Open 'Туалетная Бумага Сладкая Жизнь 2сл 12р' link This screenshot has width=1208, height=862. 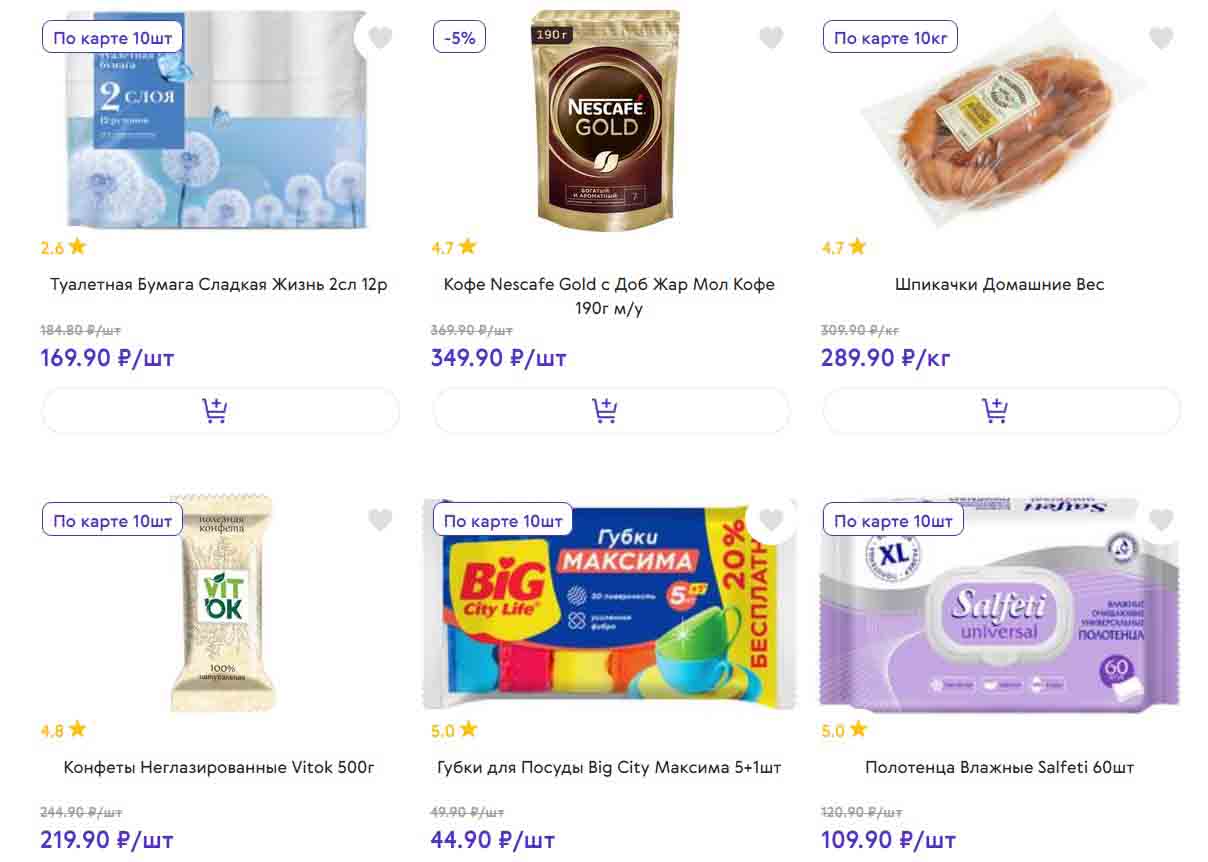pyautogui.click(x=219, y=284)
